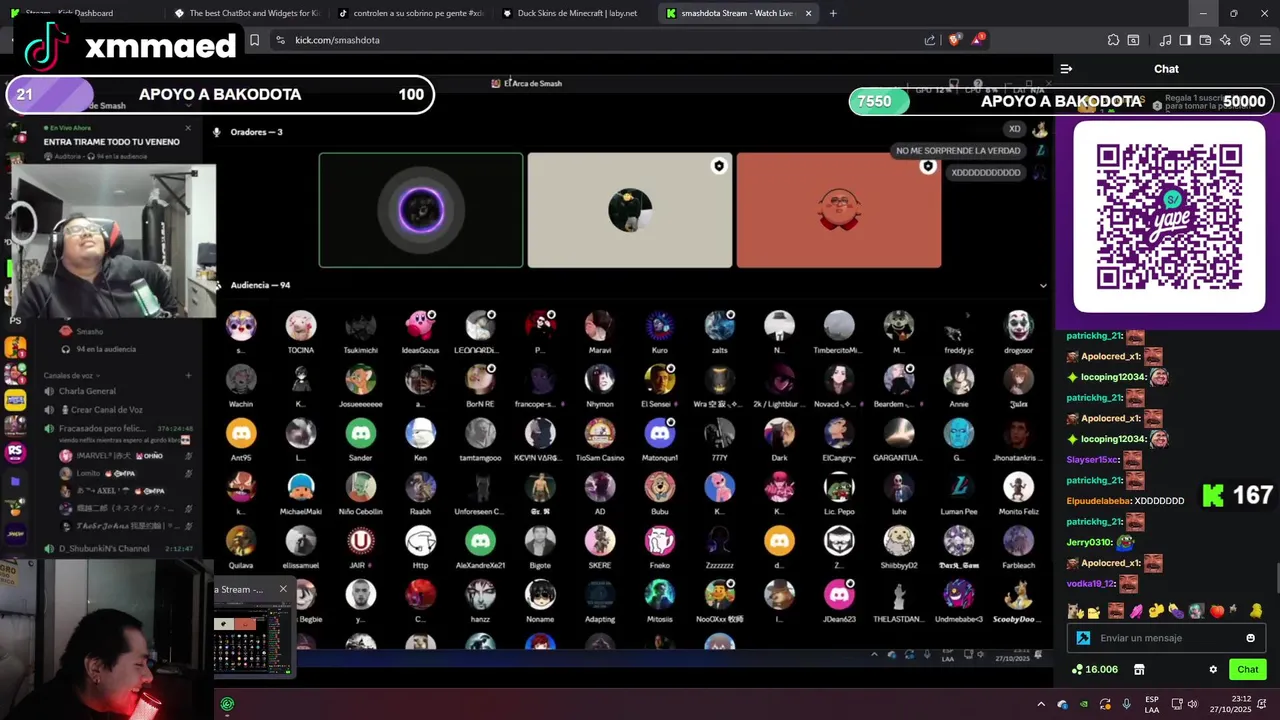
Task: Click the Http audience member avatar
Action: pyautogui.click(x=420, y=541)
